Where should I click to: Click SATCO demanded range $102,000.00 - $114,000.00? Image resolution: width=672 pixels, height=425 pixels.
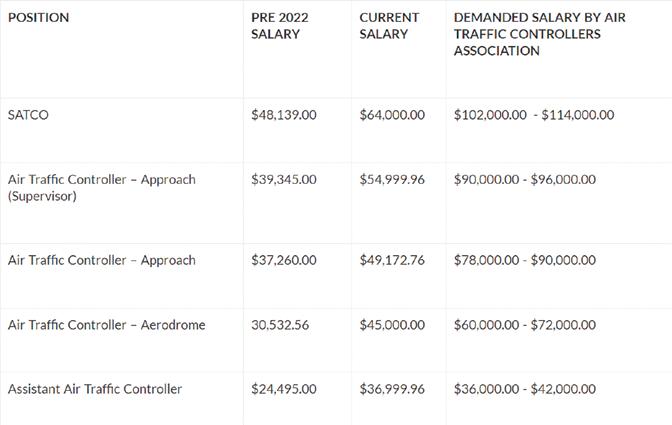tap(534, 115)
